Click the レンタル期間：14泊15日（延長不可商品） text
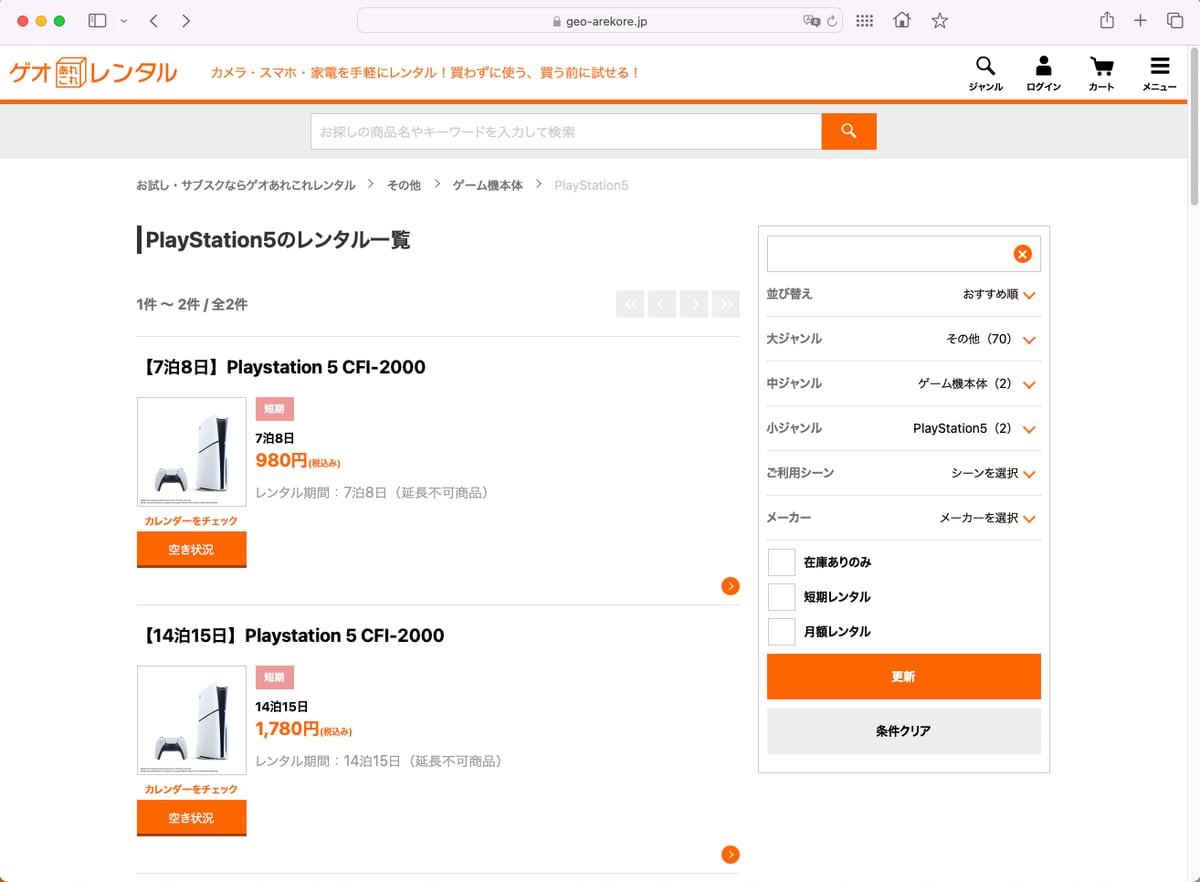This screenshot has width=1200, height=882. click(379, 760)
